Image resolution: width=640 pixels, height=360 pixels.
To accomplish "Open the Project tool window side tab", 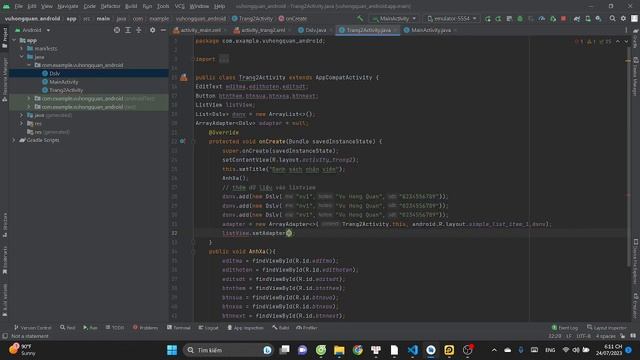I will click(4, 38).
